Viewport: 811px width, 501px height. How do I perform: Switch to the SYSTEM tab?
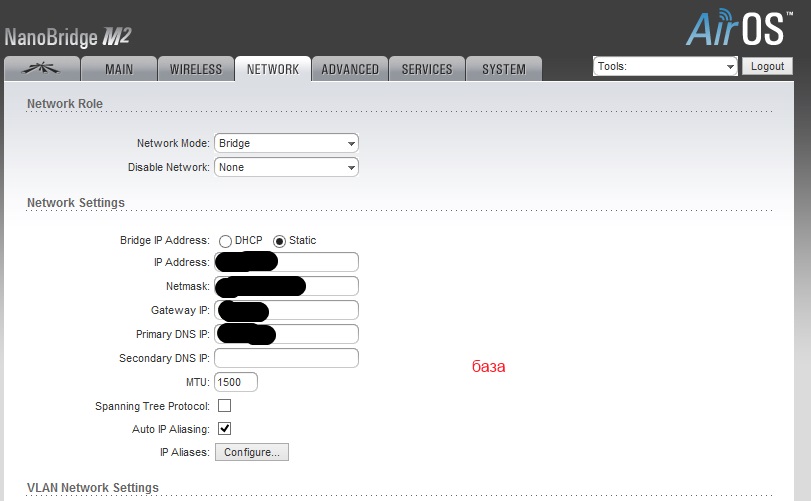504,69
